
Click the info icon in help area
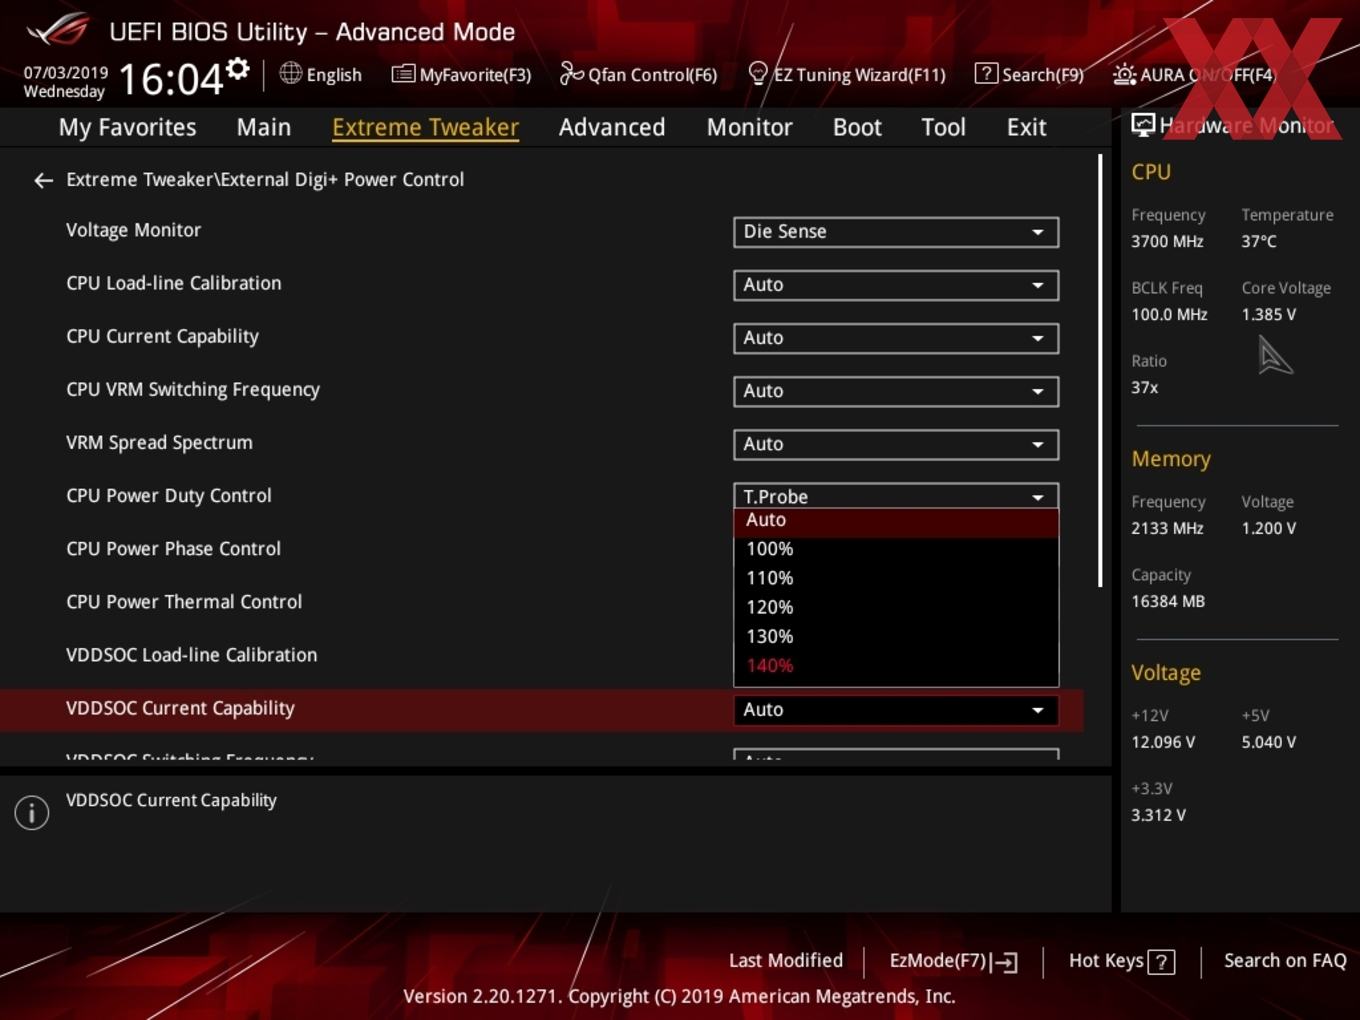pyautogui.click(x=32, y=812)
